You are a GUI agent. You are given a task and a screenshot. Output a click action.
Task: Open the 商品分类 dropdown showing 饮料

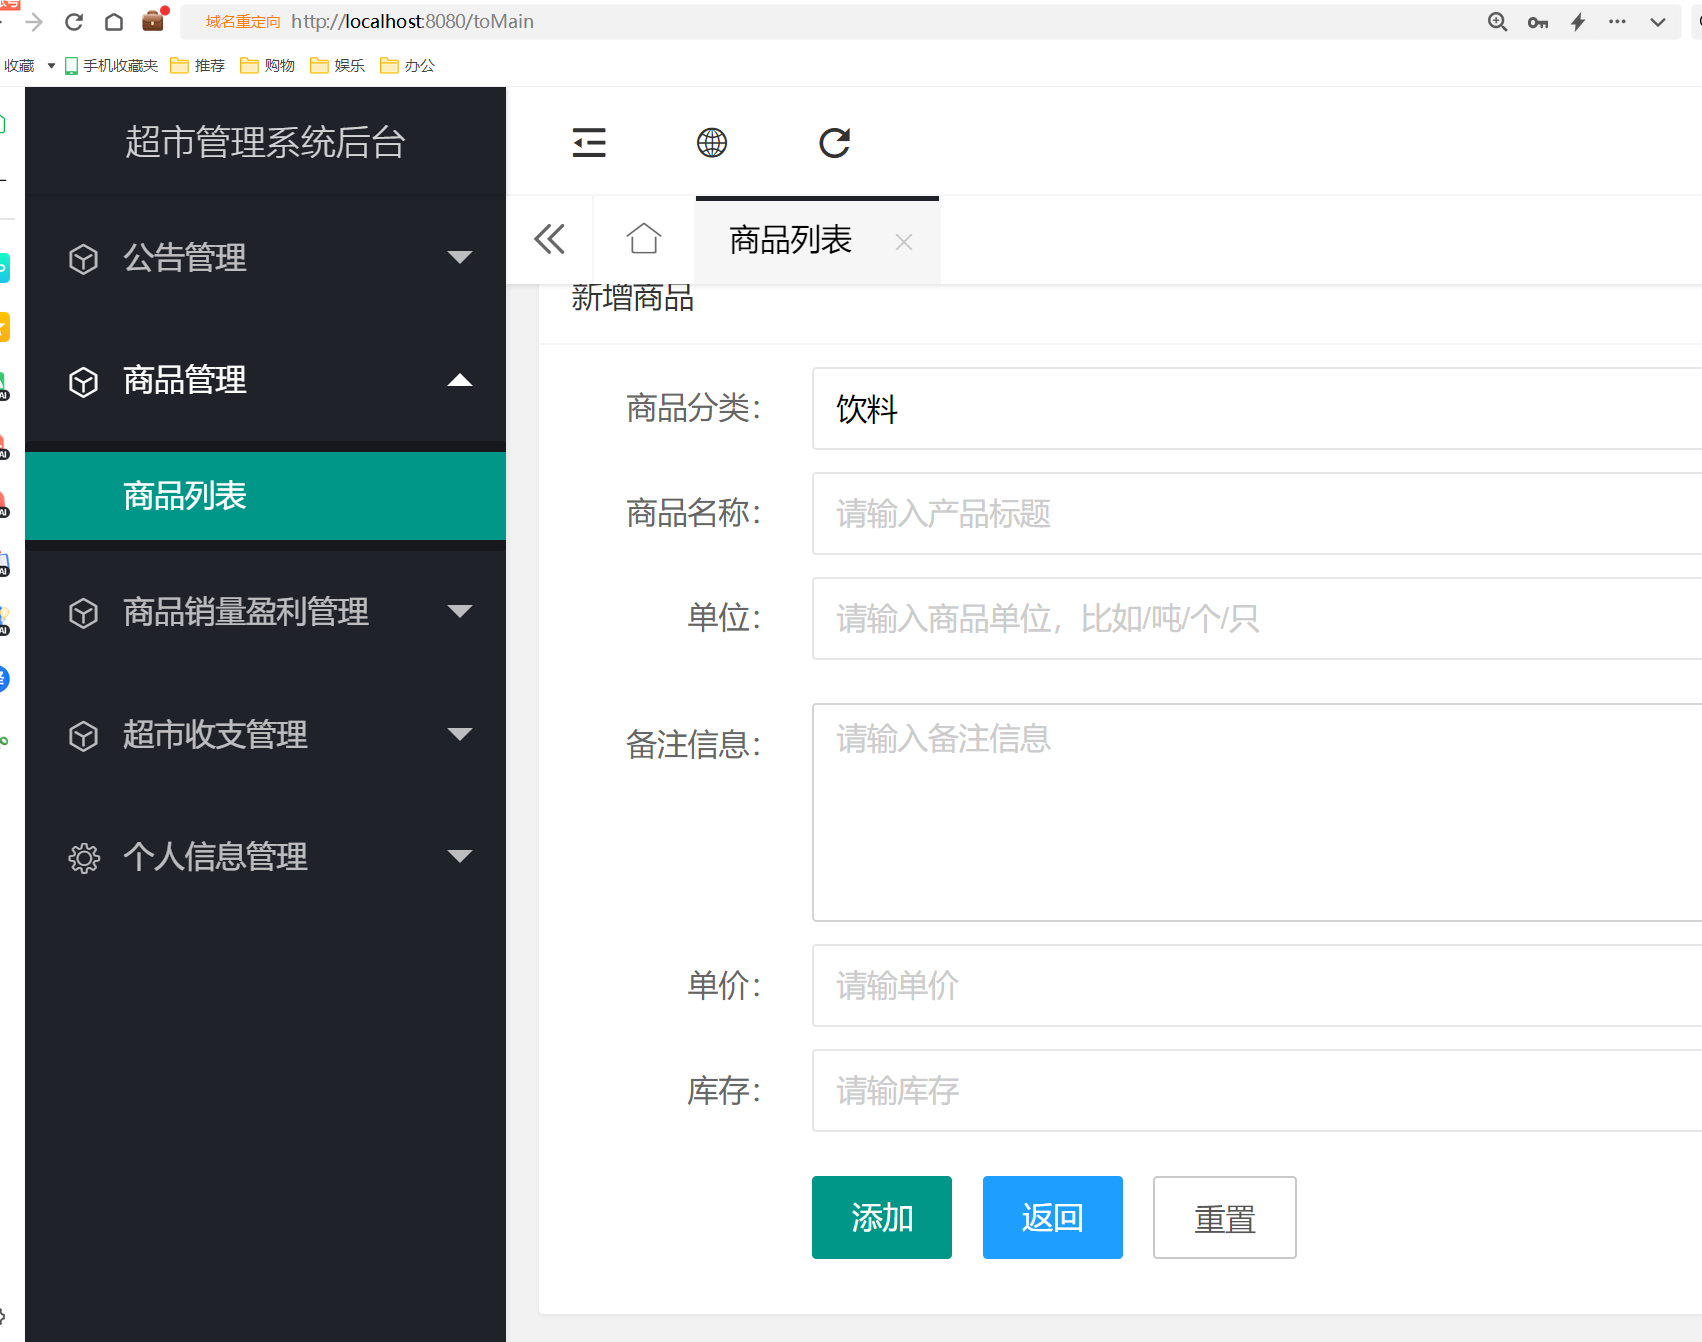pyautogui.click(x=1257, y=409)
